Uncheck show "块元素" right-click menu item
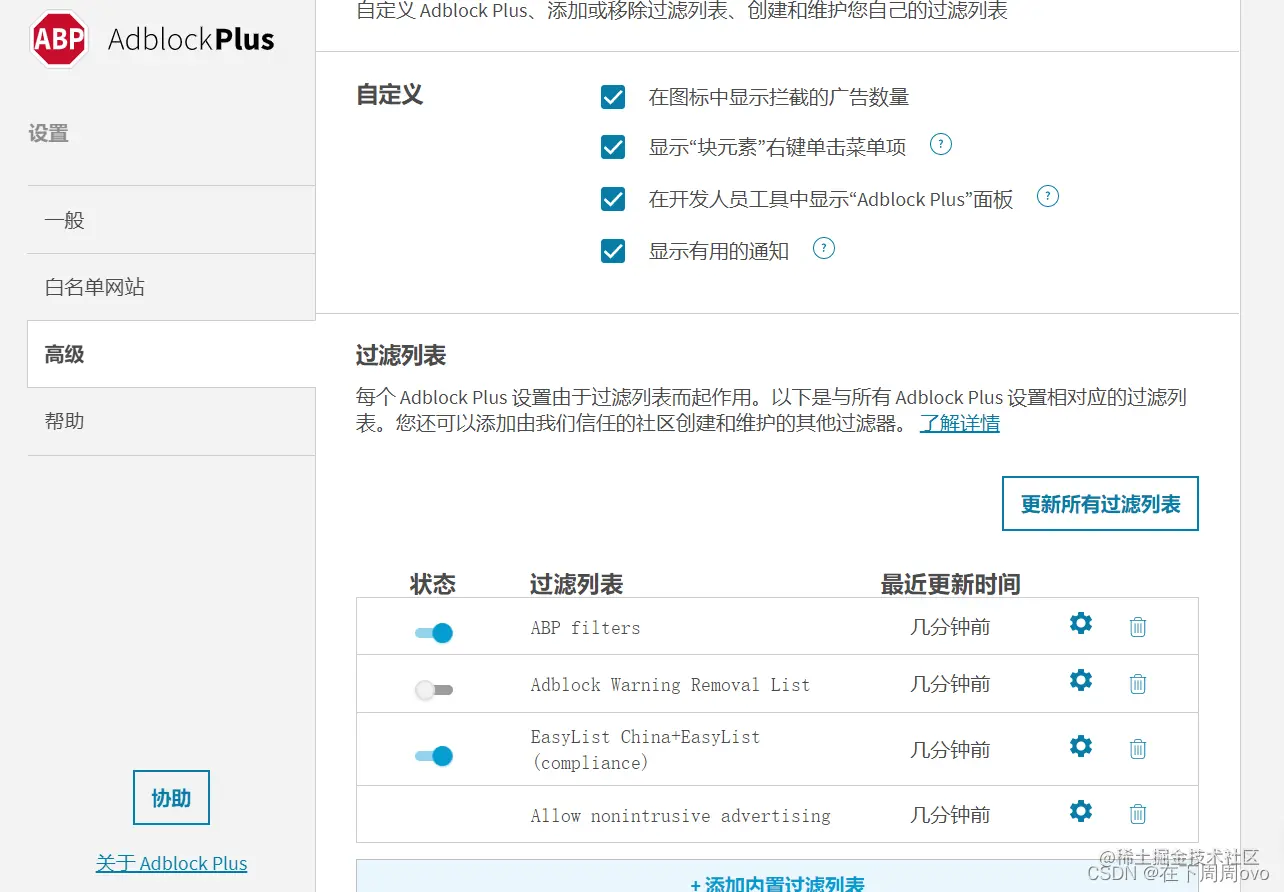This screenshot has height=892, width=1284. click(x=613, y=147)
